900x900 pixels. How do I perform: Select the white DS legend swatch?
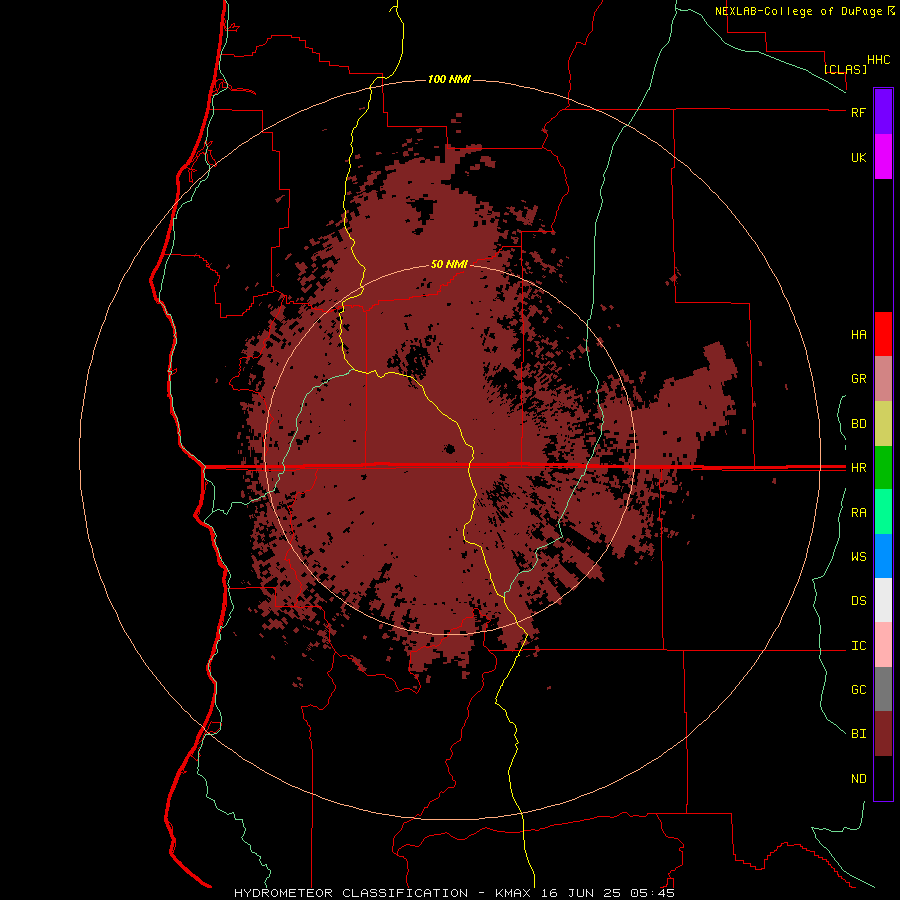click(x=883, y=600)
